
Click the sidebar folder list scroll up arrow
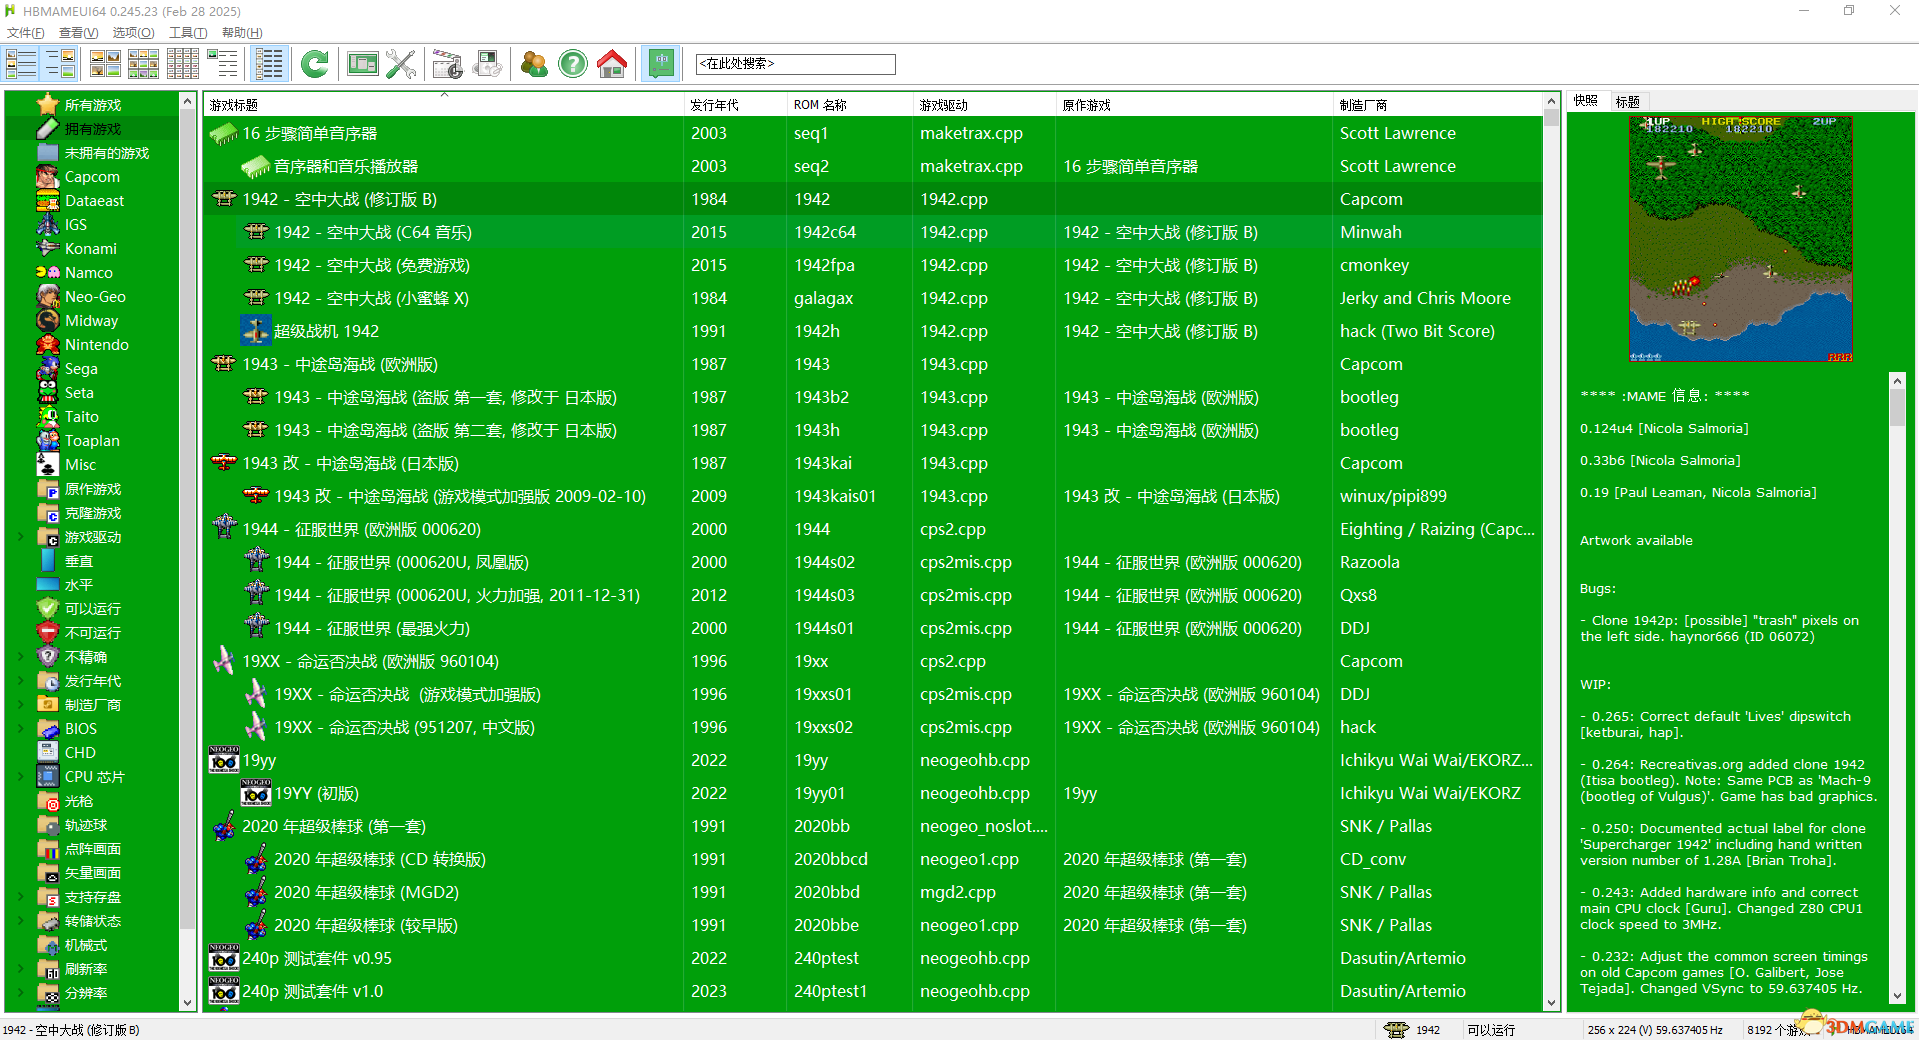click(x=187, y=101)
